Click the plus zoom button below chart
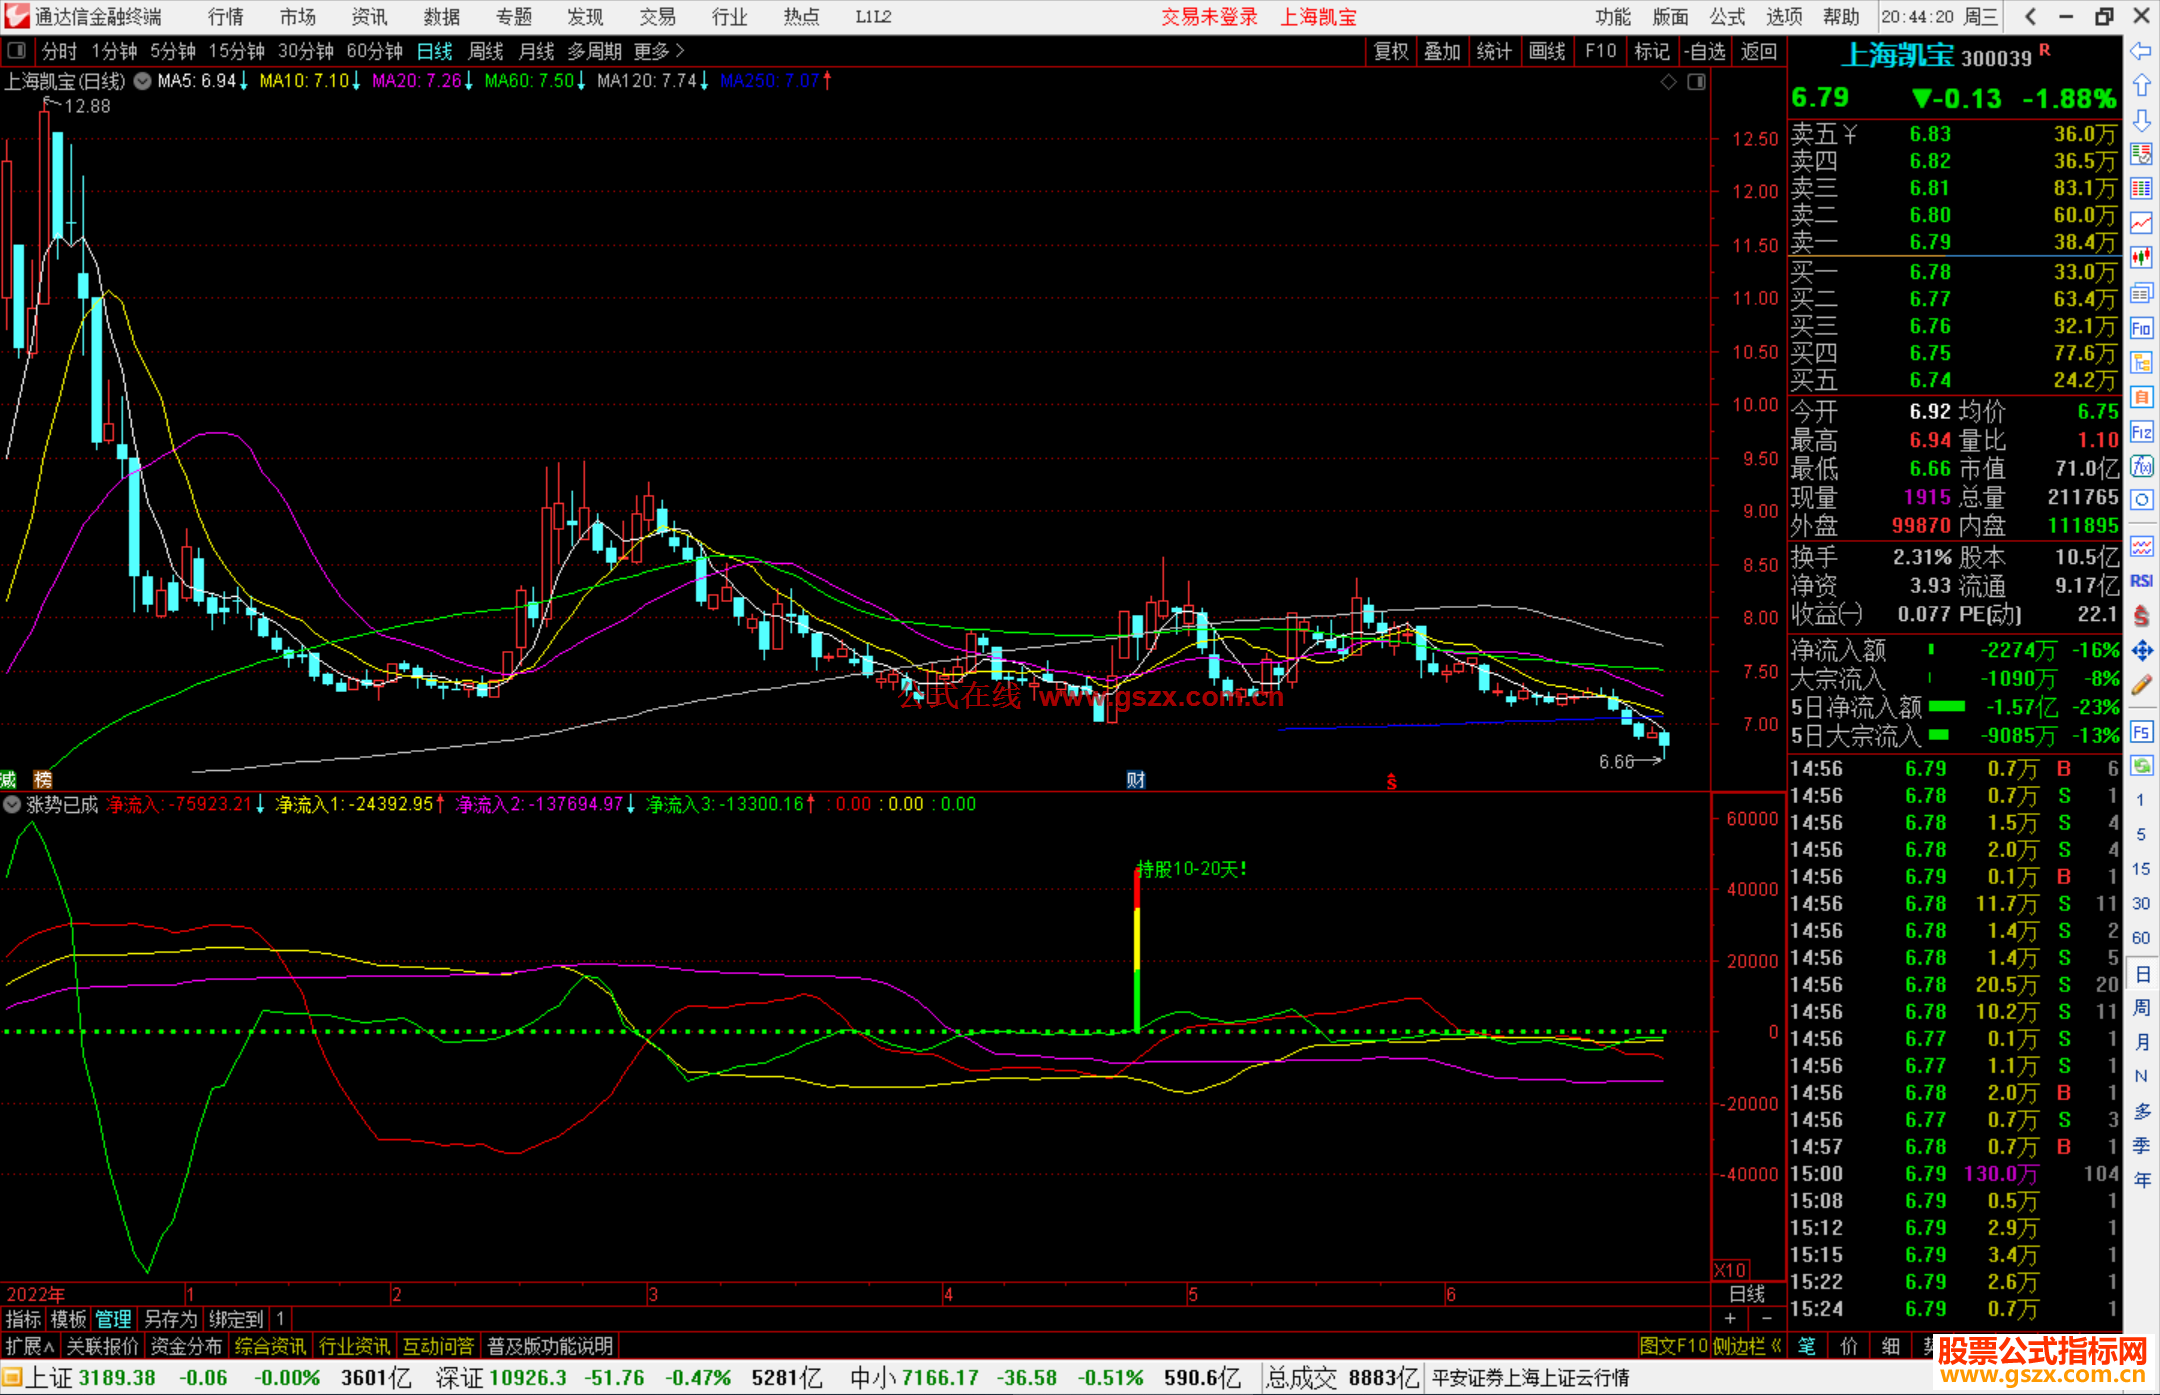This screenshot has width=2160, height=1395. point(1731,1319)
